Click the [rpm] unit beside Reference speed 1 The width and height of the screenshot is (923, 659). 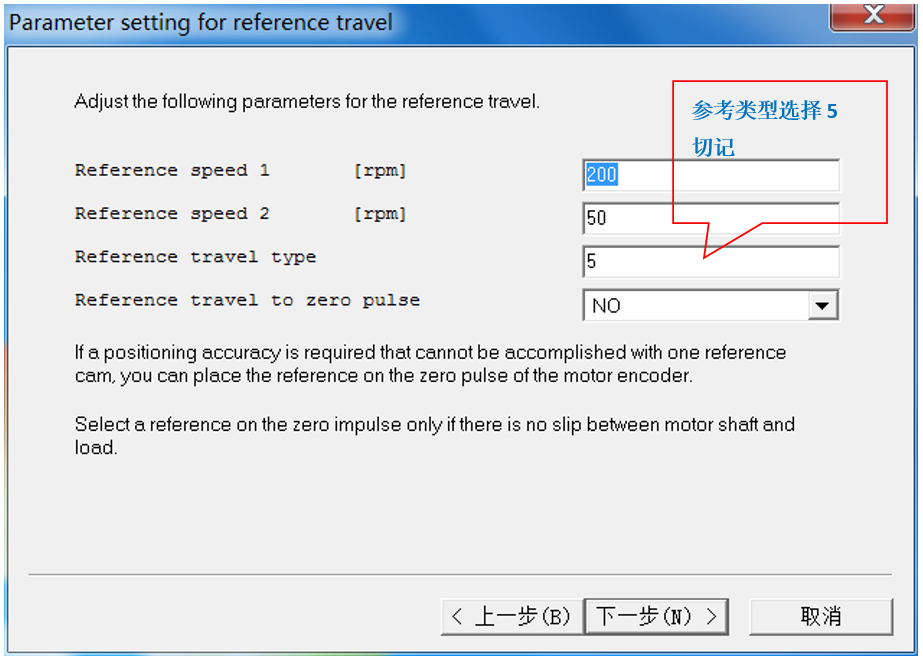point(380,171)
